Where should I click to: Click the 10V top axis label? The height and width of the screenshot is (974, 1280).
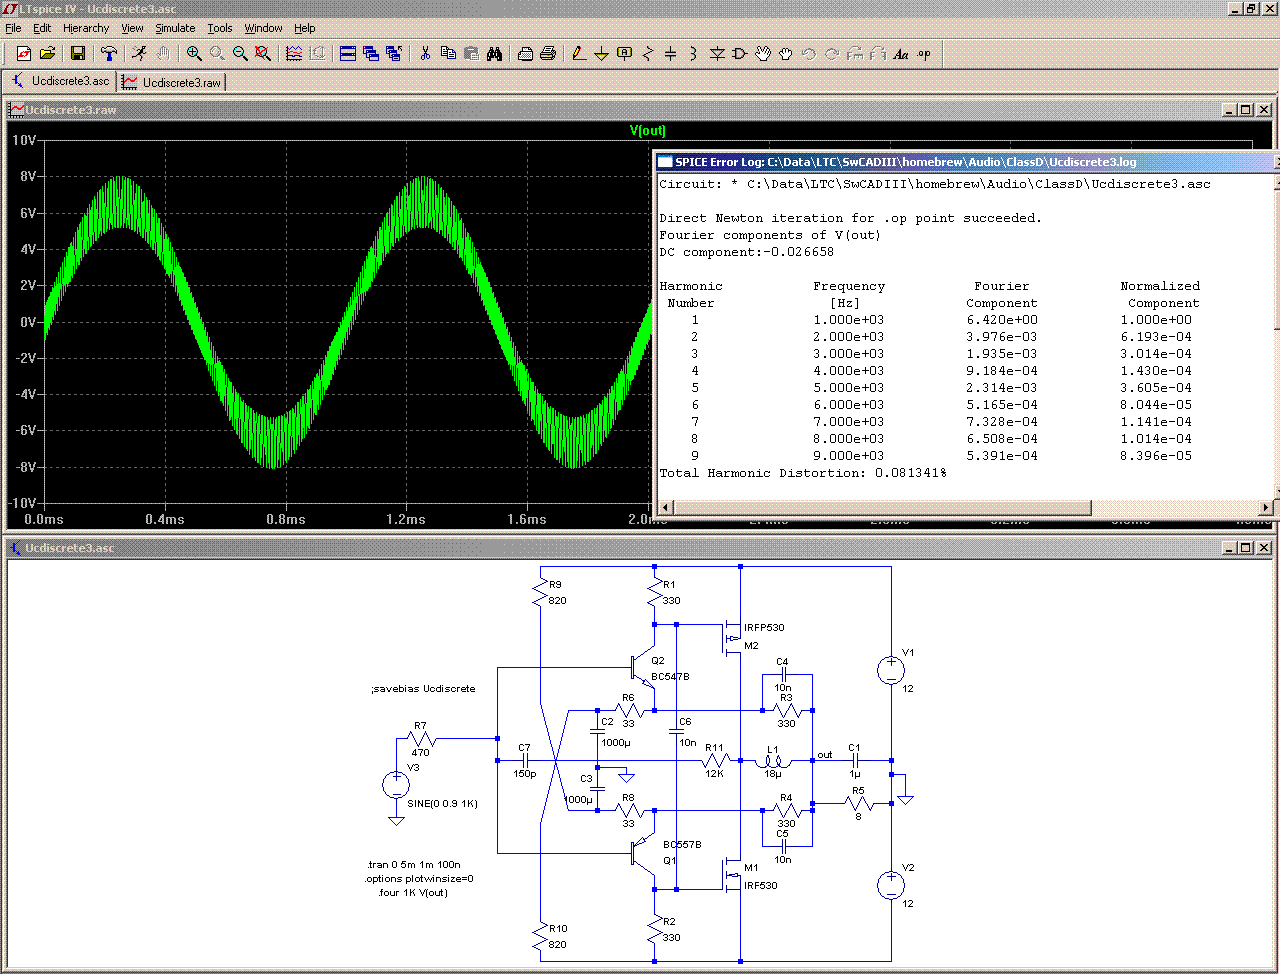(x=24, y=141)
